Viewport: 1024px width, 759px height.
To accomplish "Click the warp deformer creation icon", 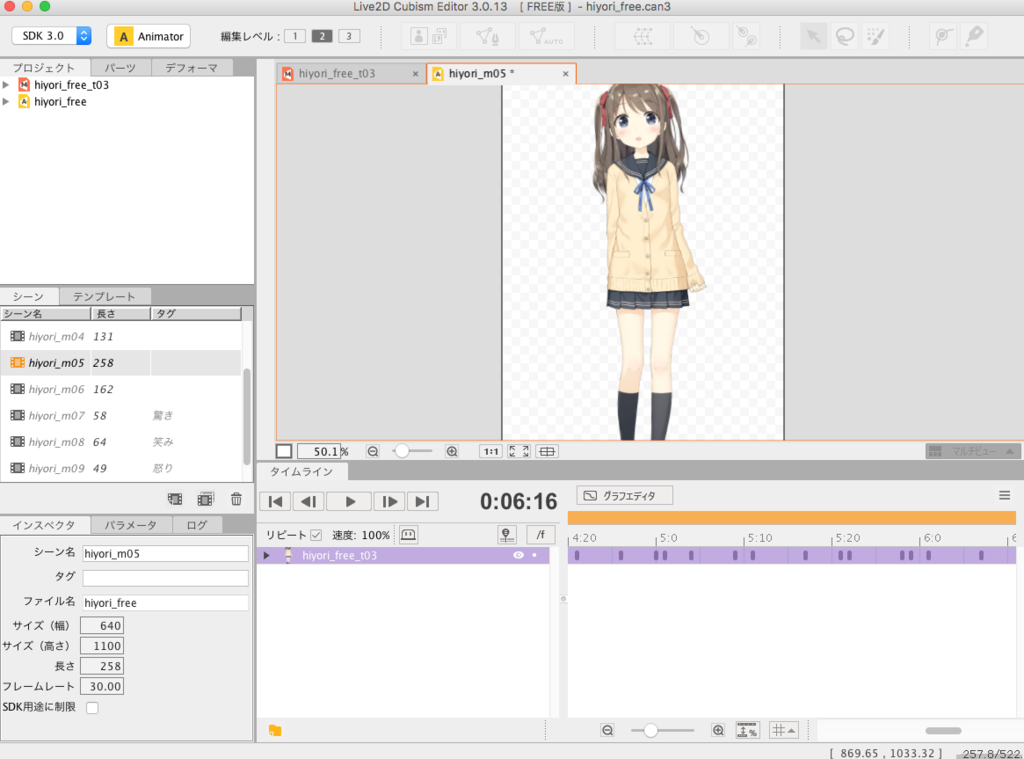I will click(x=643, y=36).
